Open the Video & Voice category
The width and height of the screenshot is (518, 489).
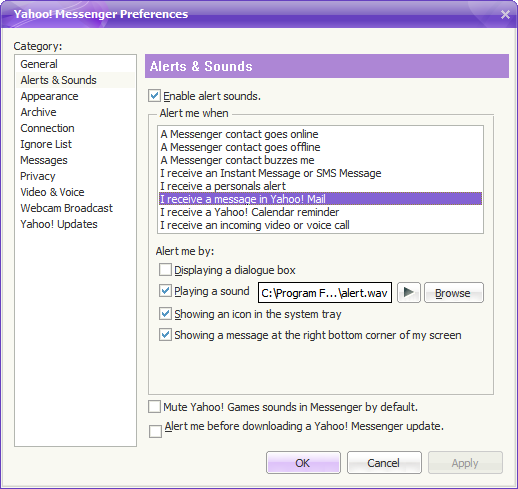click(x=75, y=192)
